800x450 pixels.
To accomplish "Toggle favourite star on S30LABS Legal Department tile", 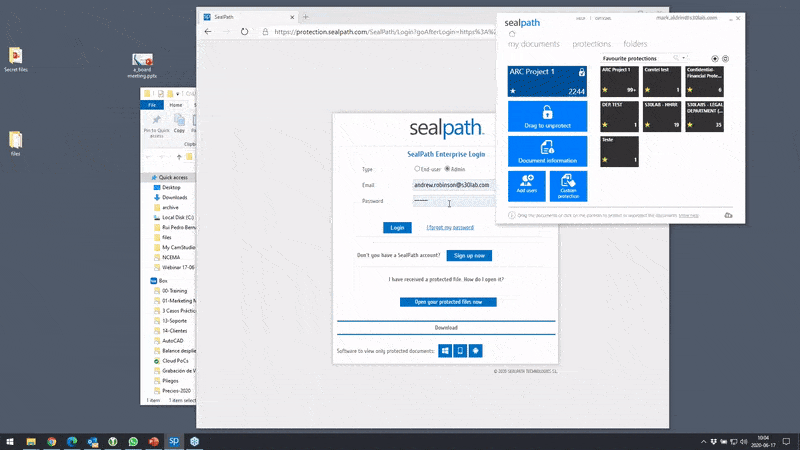I will (x=690, y=124).
